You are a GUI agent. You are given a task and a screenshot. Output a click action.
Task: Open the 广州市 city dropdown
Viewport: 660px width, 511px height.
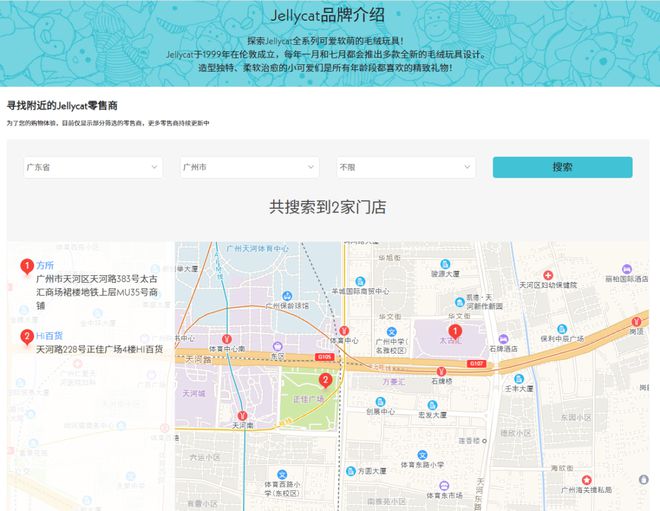coord(250,167)
